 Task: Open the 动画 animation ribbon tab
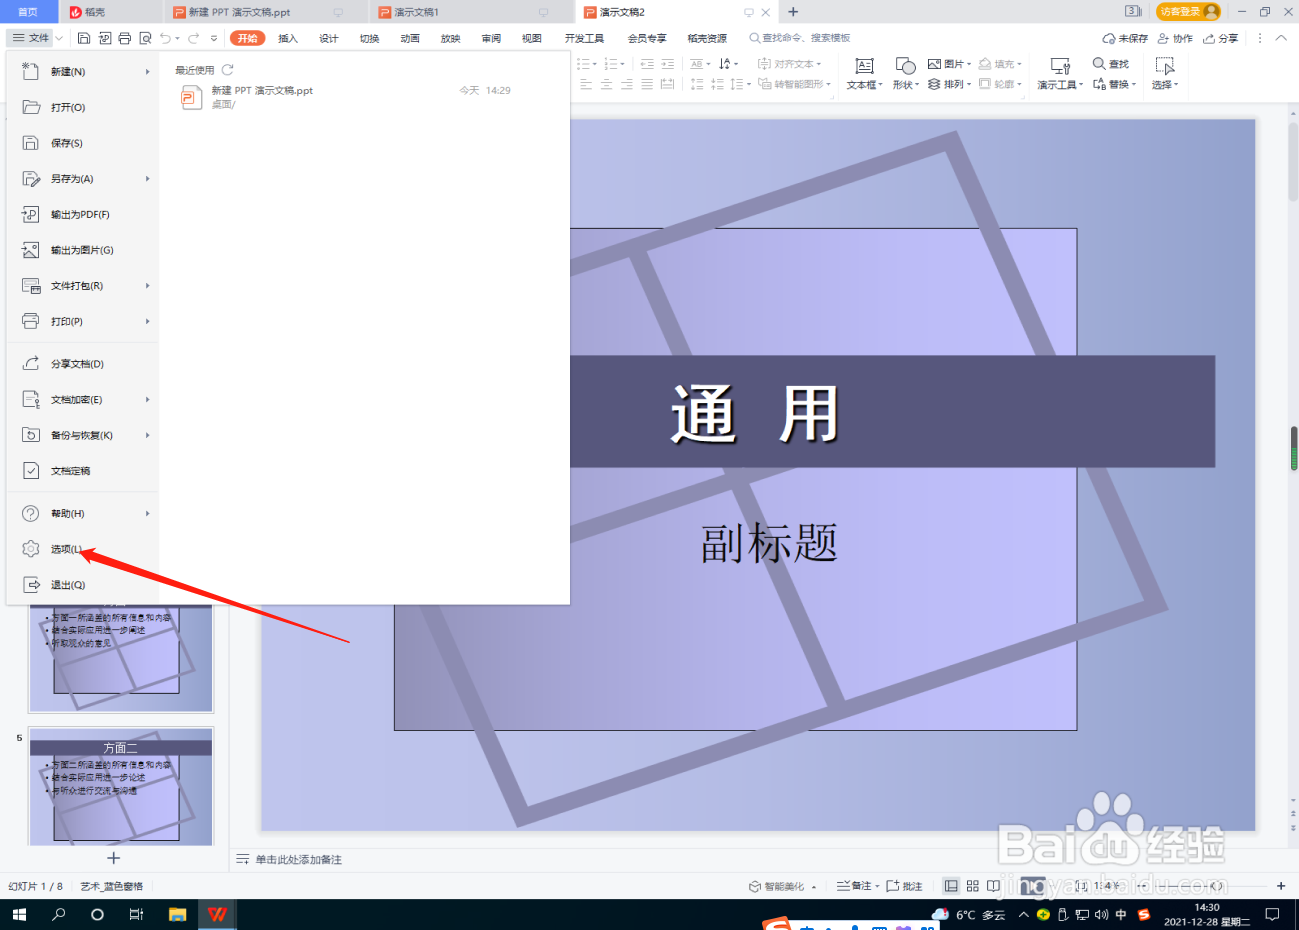coord(410,38)
